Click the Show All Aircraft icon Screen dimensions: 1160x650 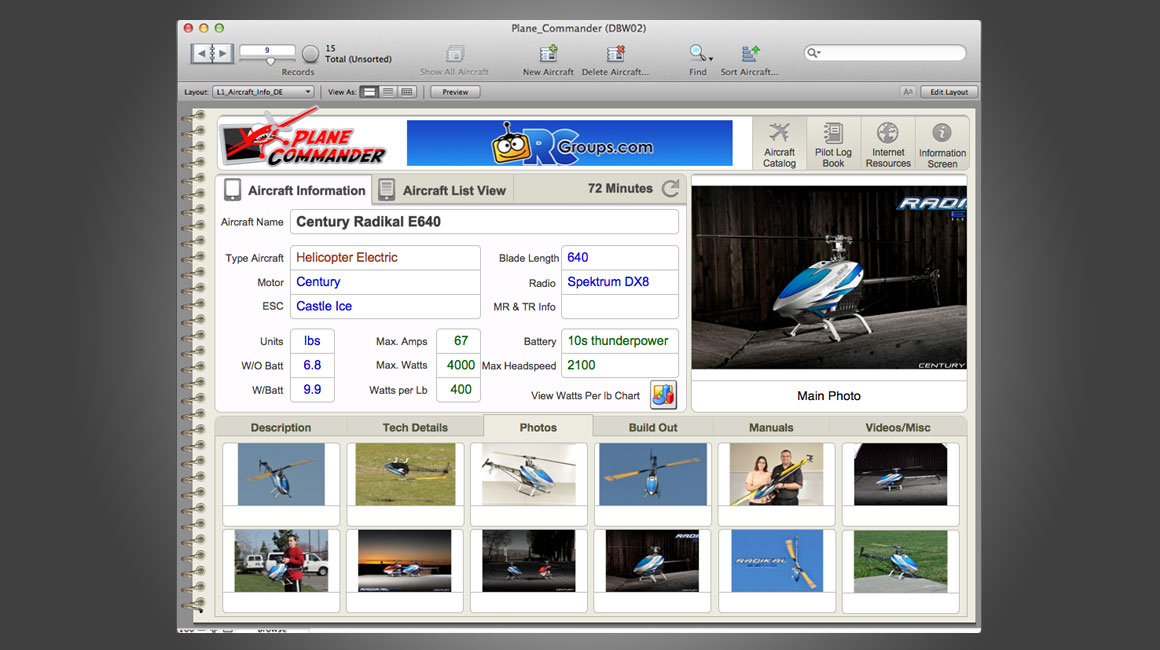pyautogui.click(x=455, y=53)
